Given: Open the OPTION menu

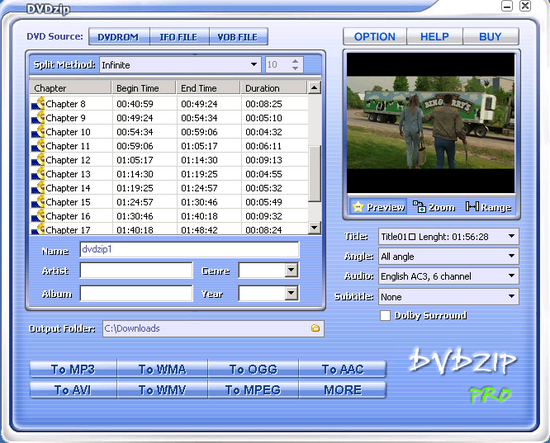Looking at the screenshot, I should (375, 36).
